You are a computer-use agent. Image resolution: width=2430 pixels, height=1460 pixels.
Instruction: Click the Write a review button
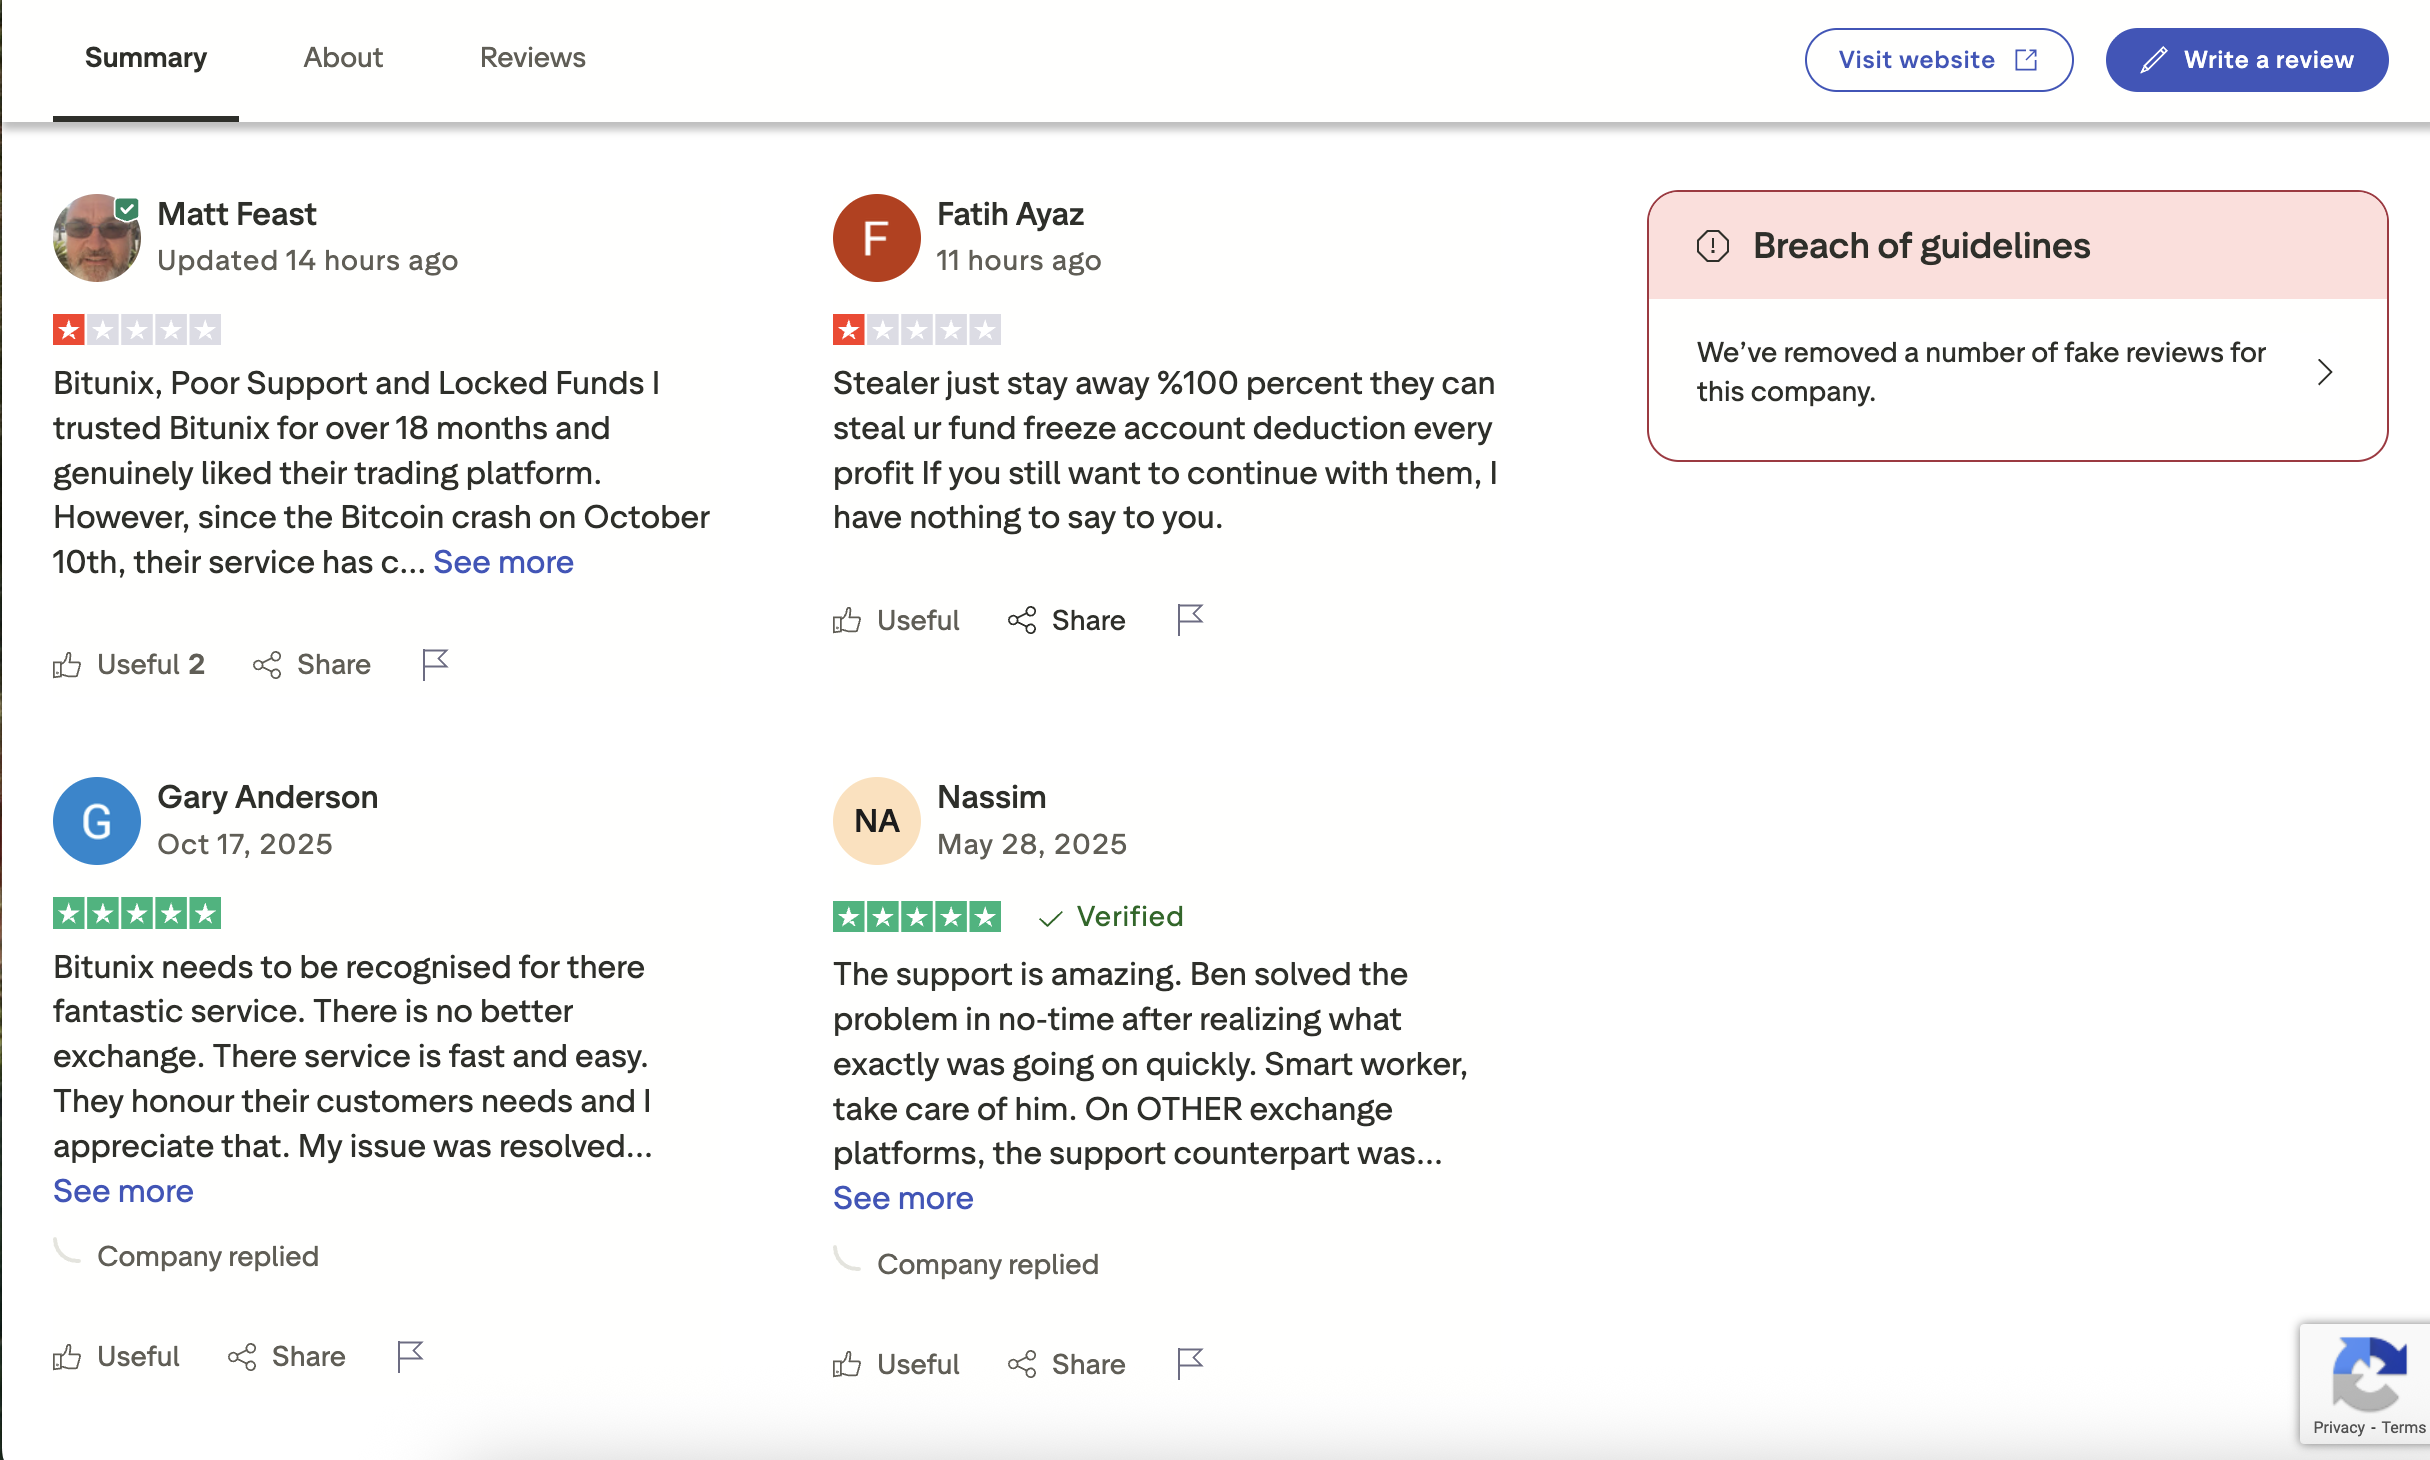coord(2247,60)
